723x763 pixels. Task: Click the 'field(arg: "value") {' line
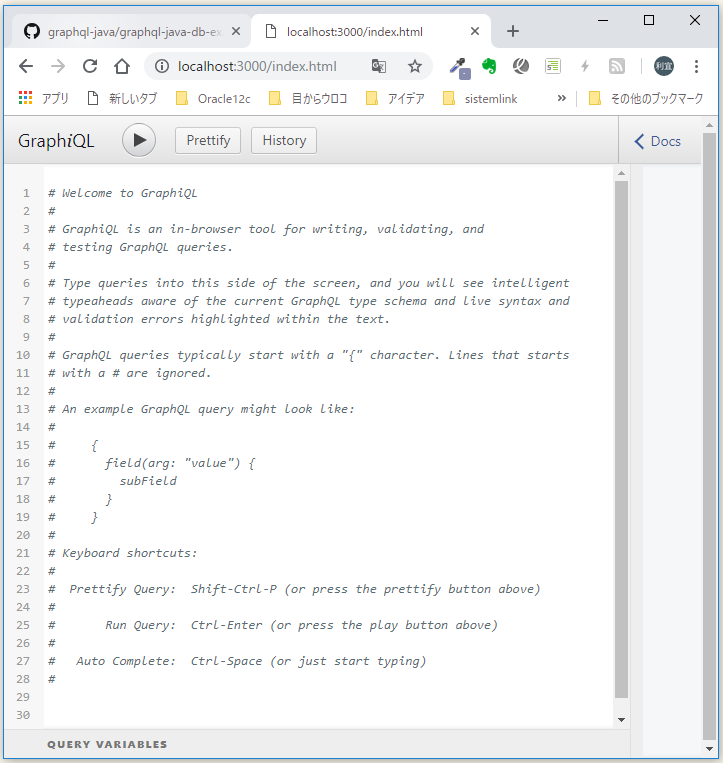(180, 463)
